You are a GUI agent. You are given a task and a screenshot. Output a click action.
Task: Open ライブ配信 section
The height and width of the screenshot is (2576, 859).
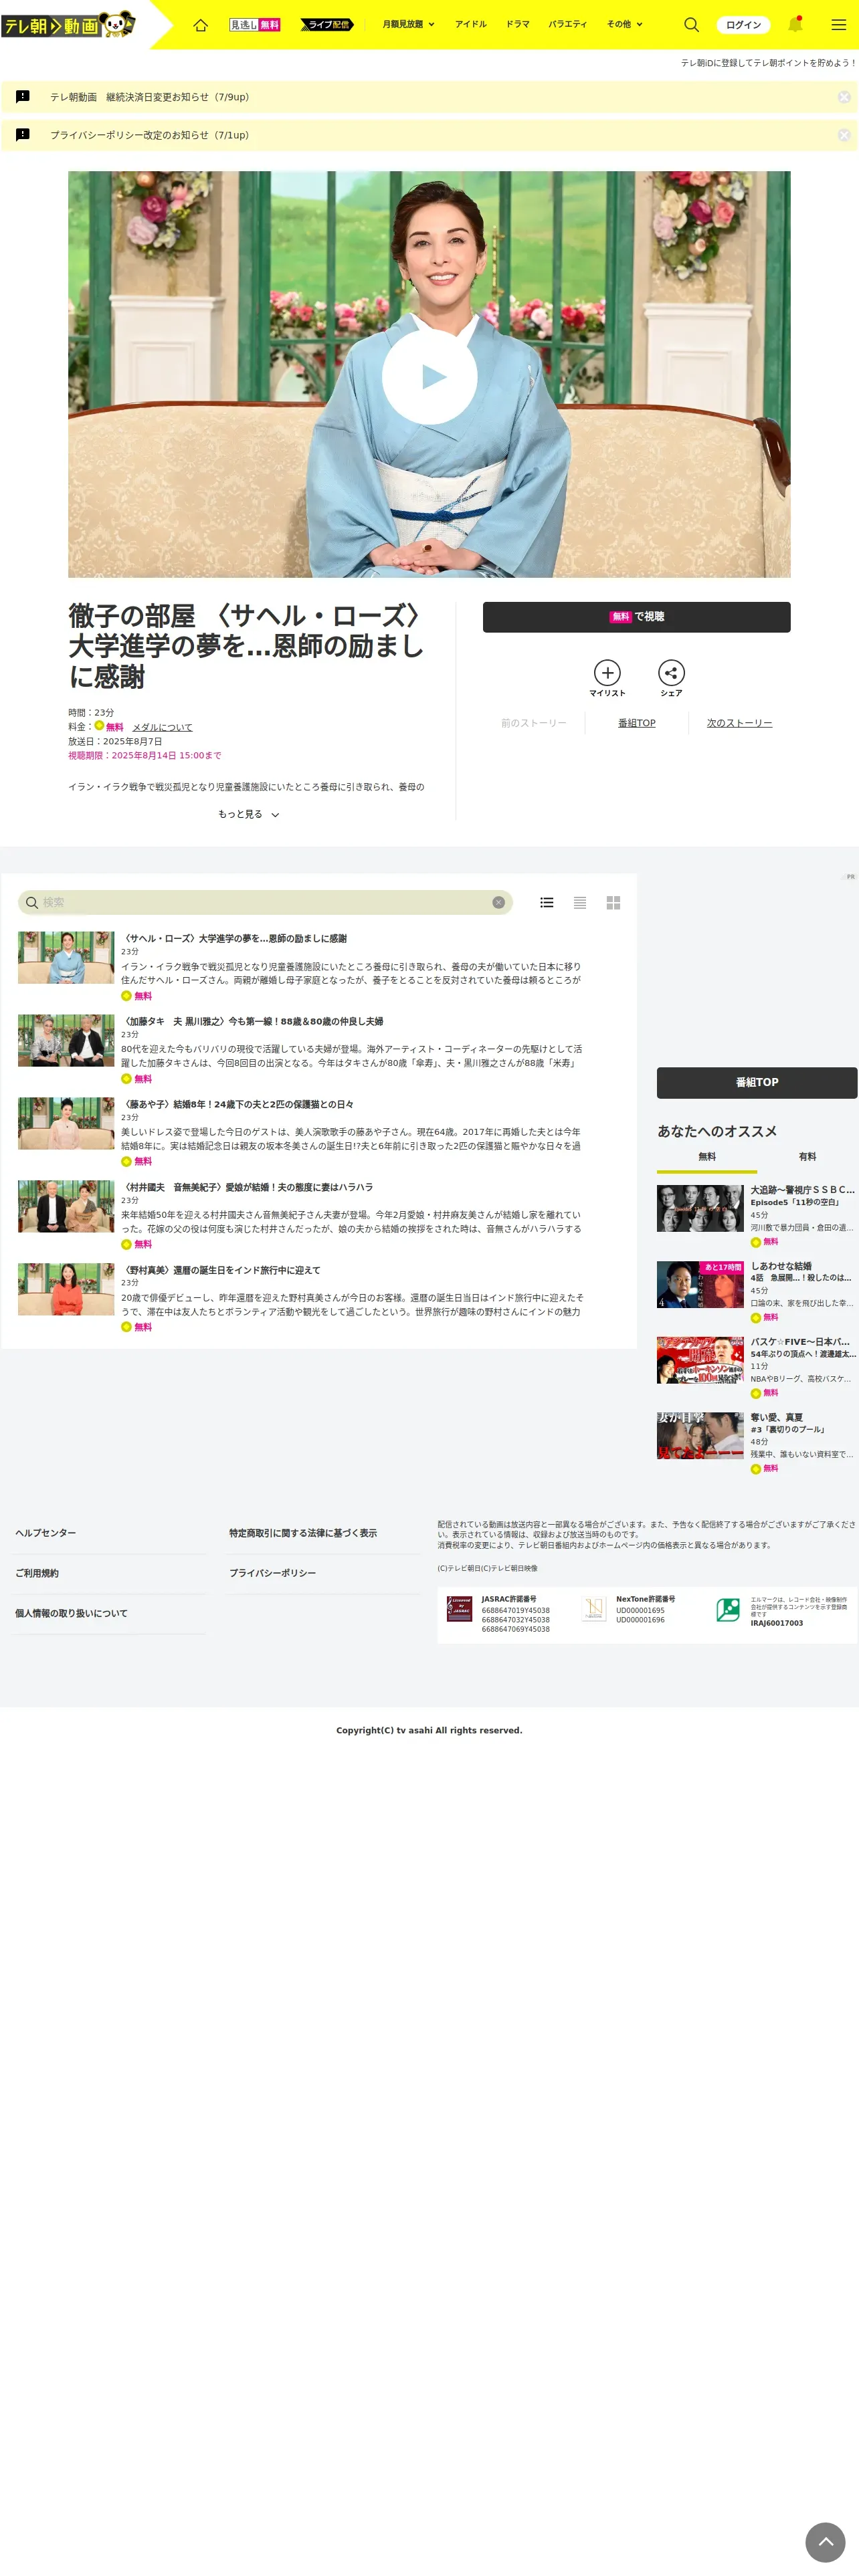pyautogui.click(x=327, y=24)
